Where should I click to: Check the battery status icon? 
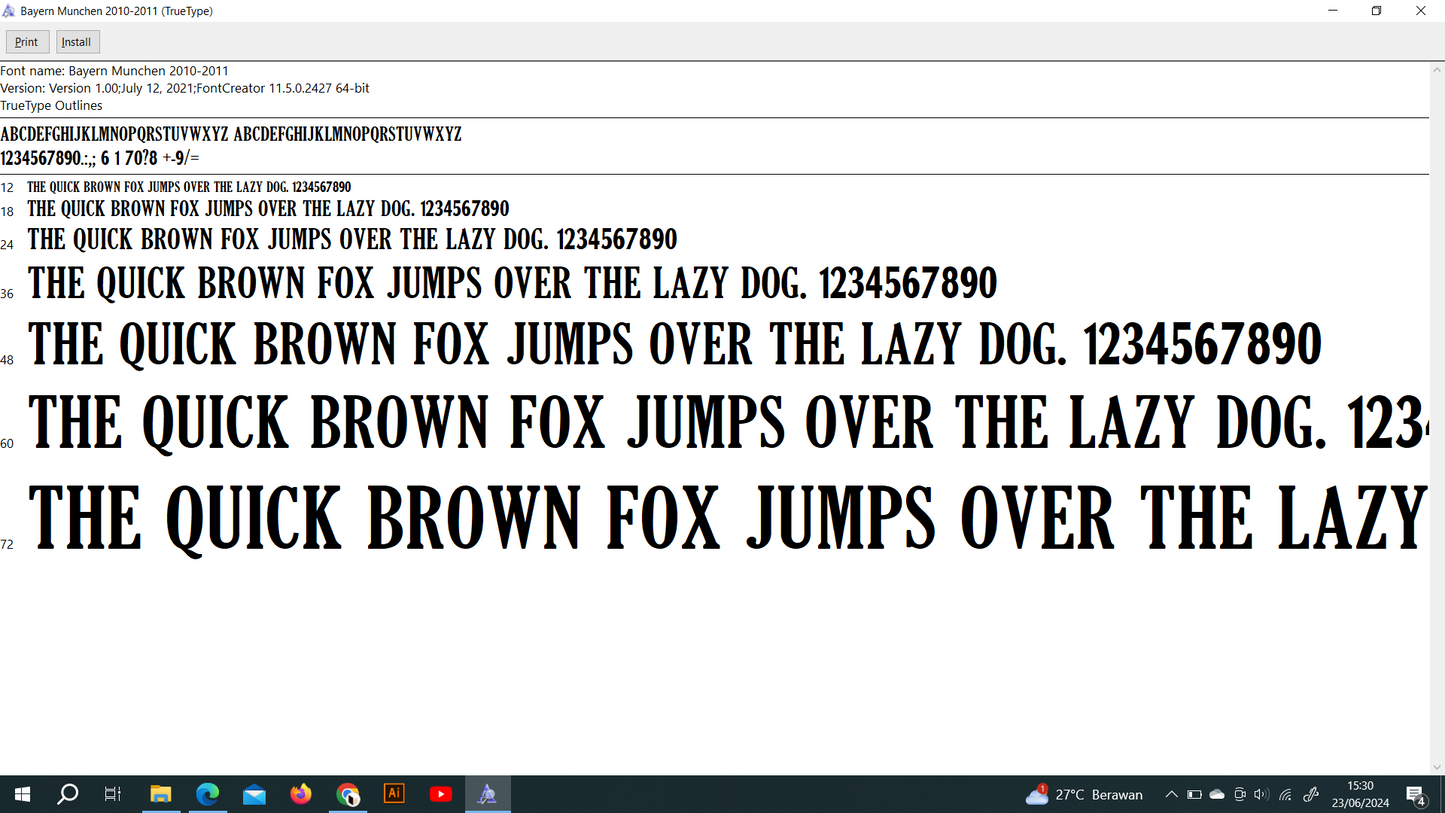1194,794
